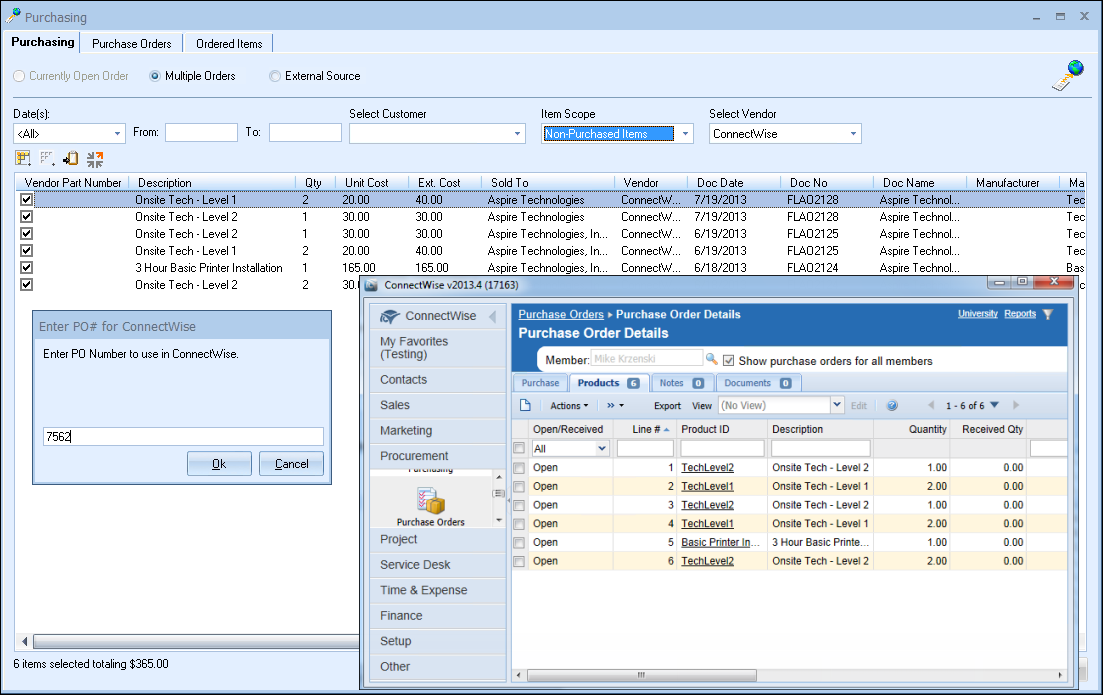Click the filter funnel icon beside Reports
This screenshot has width=1103, height=695.
[1048, 314]
